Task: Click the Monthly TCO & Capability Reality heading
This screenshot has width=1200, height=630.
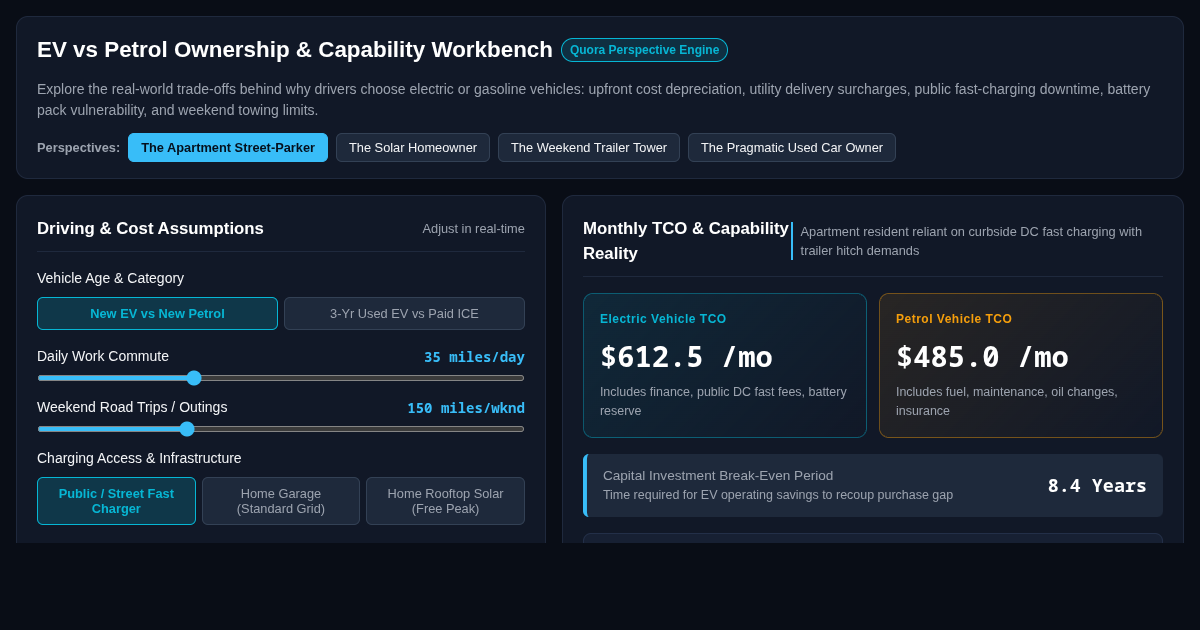Action: pyautogui.click(x=686, y=241)
